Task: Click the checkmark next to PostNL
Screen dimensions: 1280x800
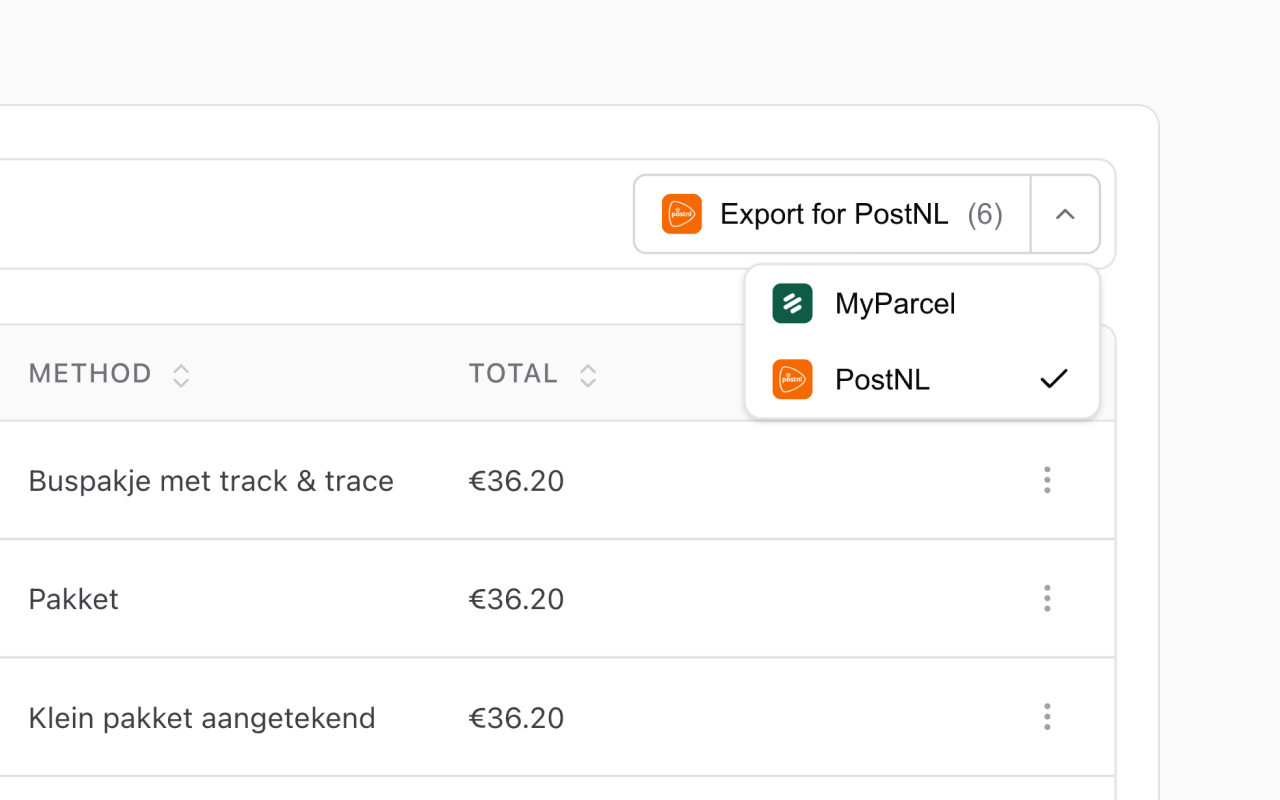Action: 1054,379
